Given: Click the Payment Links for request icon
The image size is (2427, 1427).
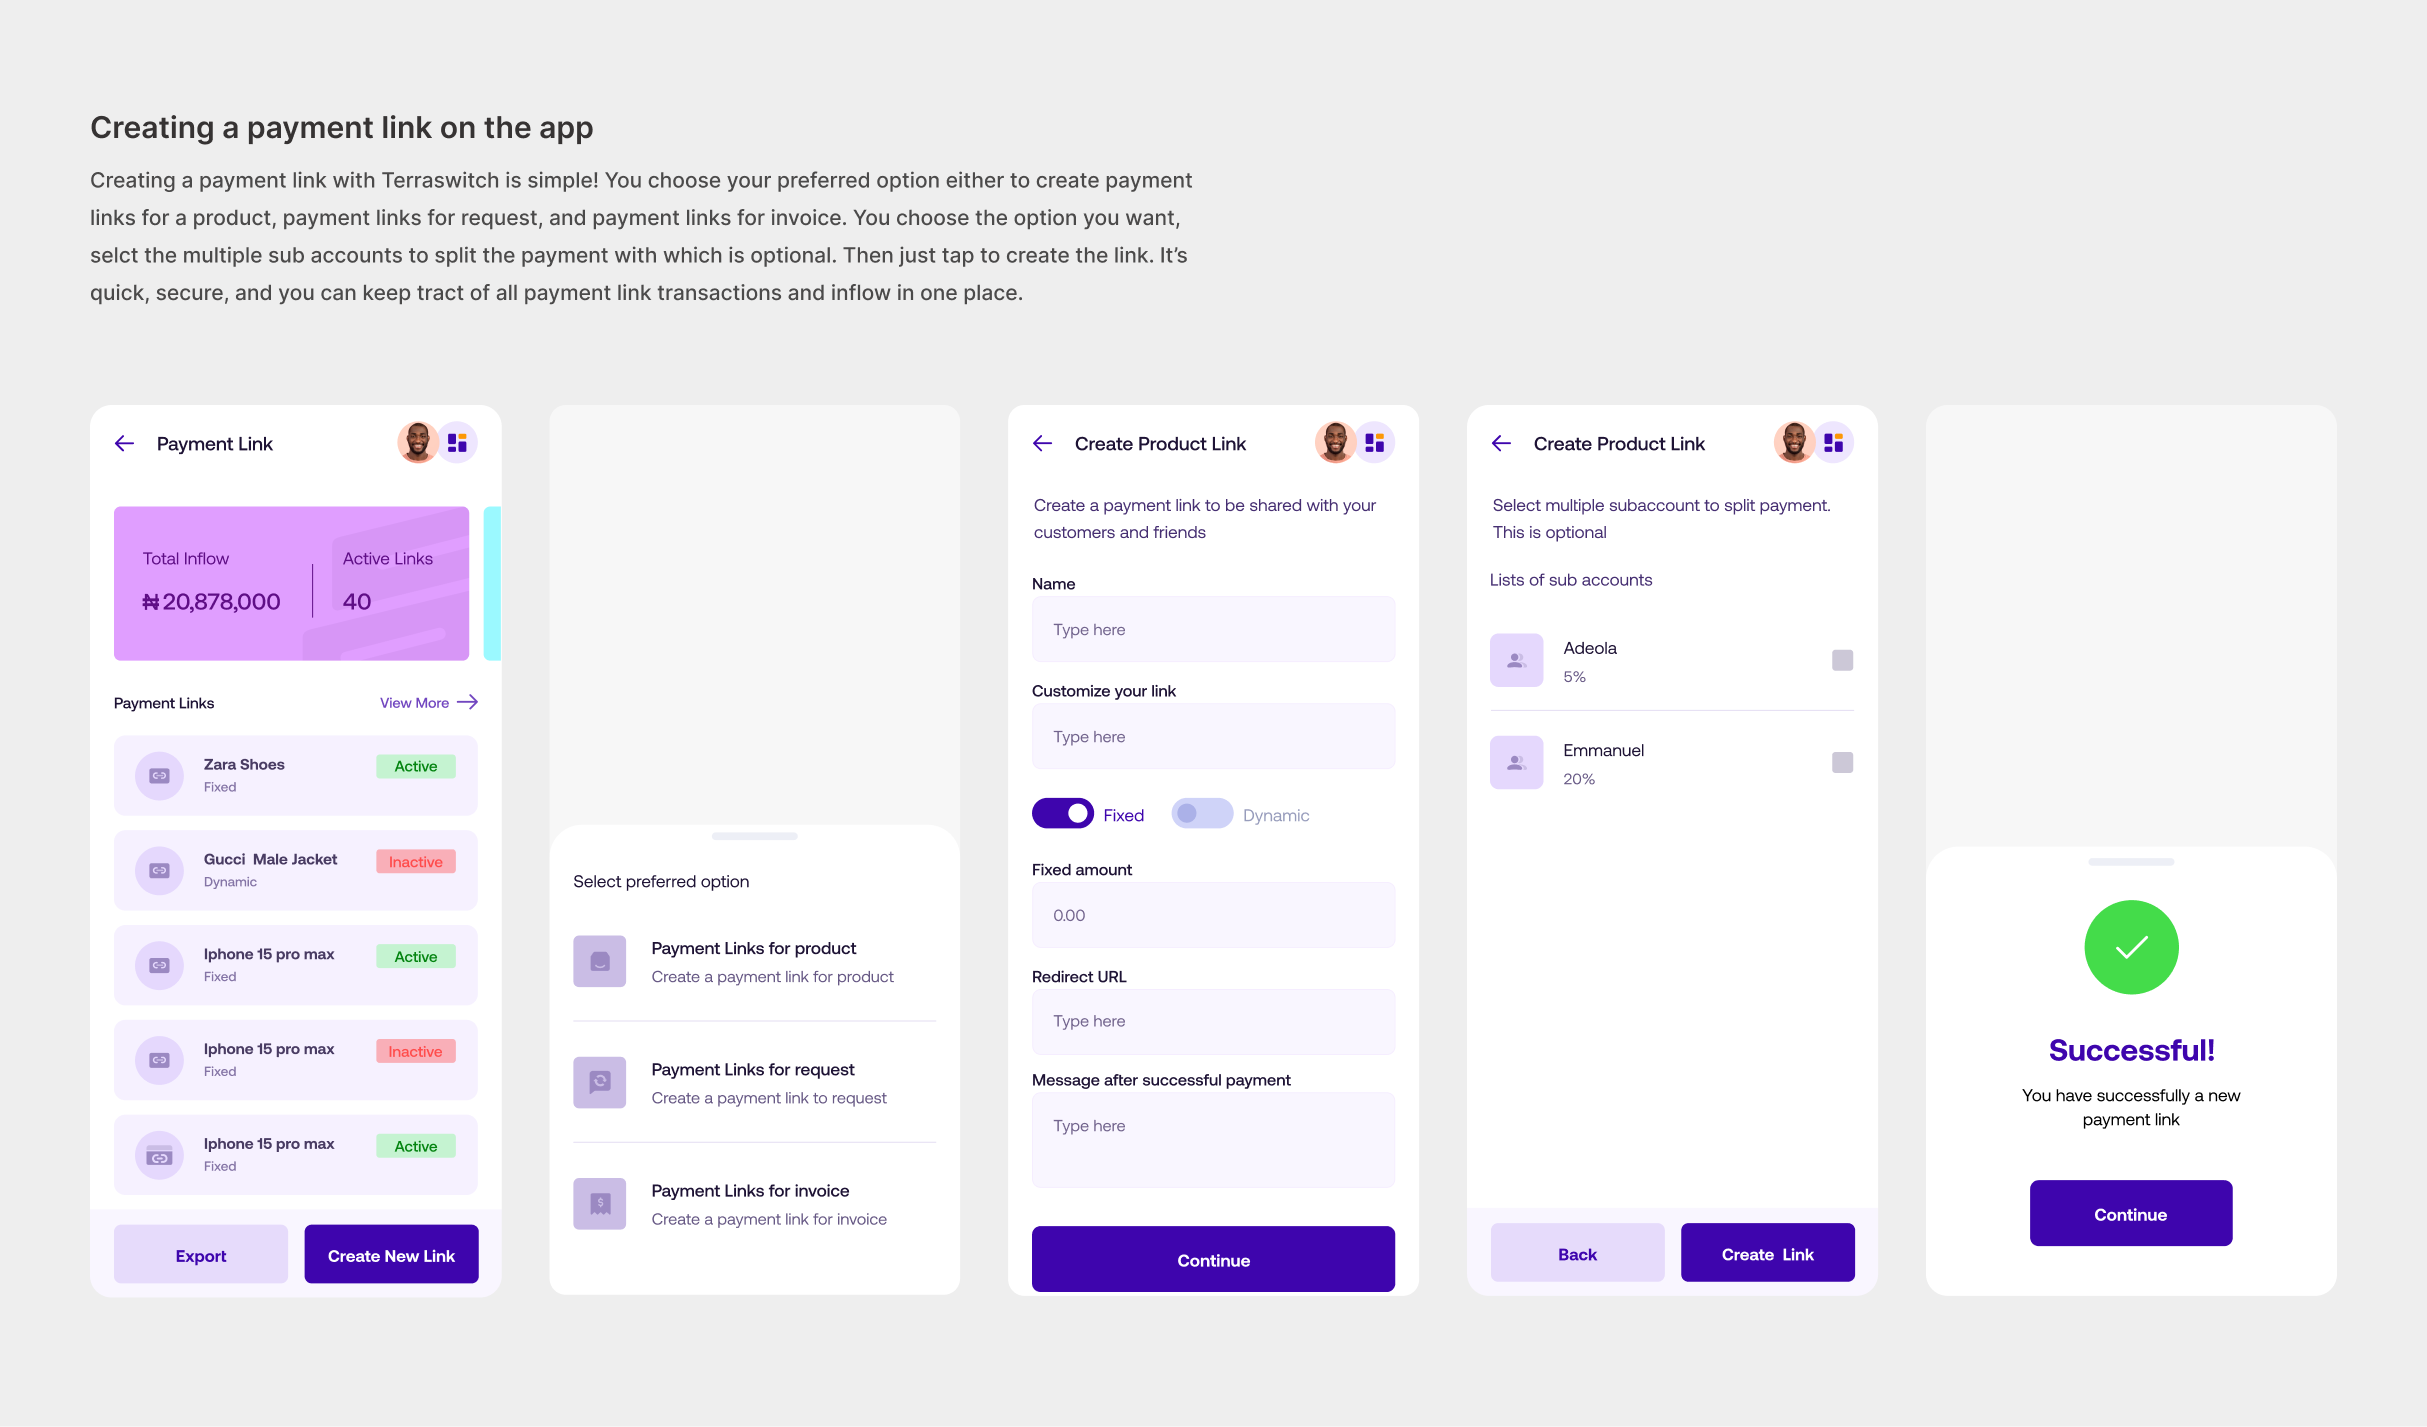Looking at the screenshot, I should pyautogui.click(x=600, y=1082).
